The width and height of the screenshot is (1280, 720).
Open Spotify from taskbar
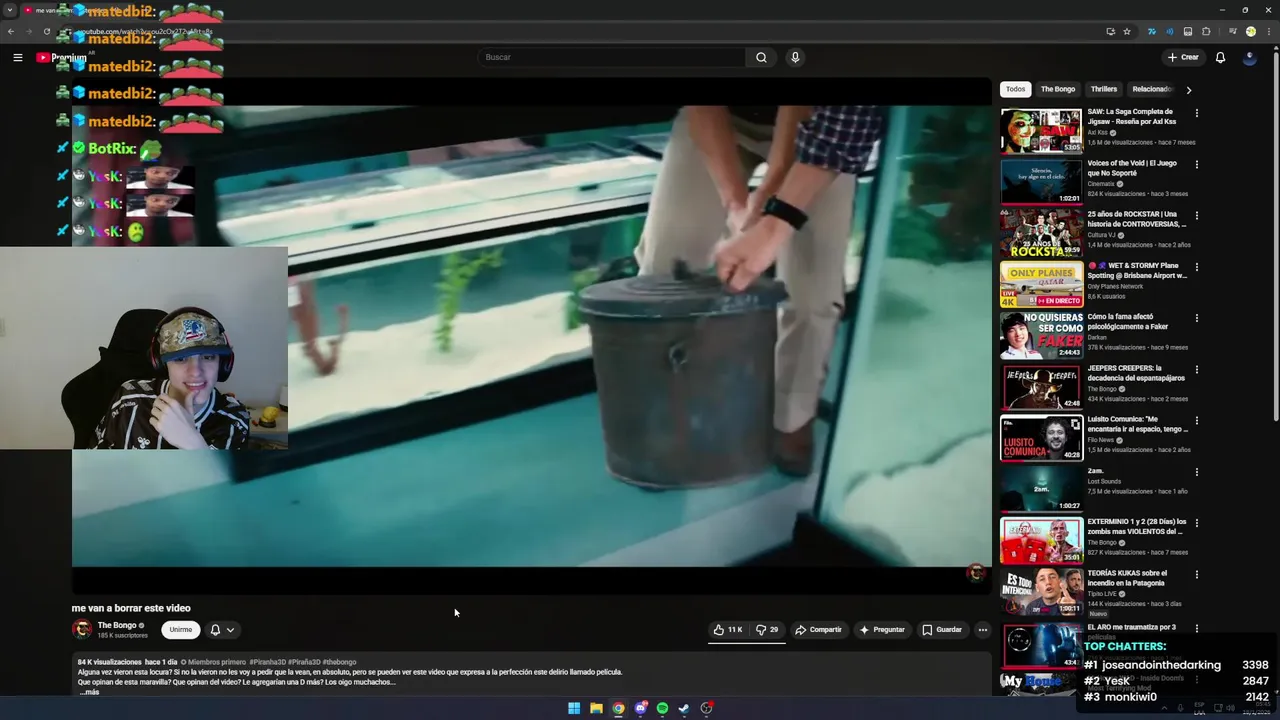(x=662, y=708)
